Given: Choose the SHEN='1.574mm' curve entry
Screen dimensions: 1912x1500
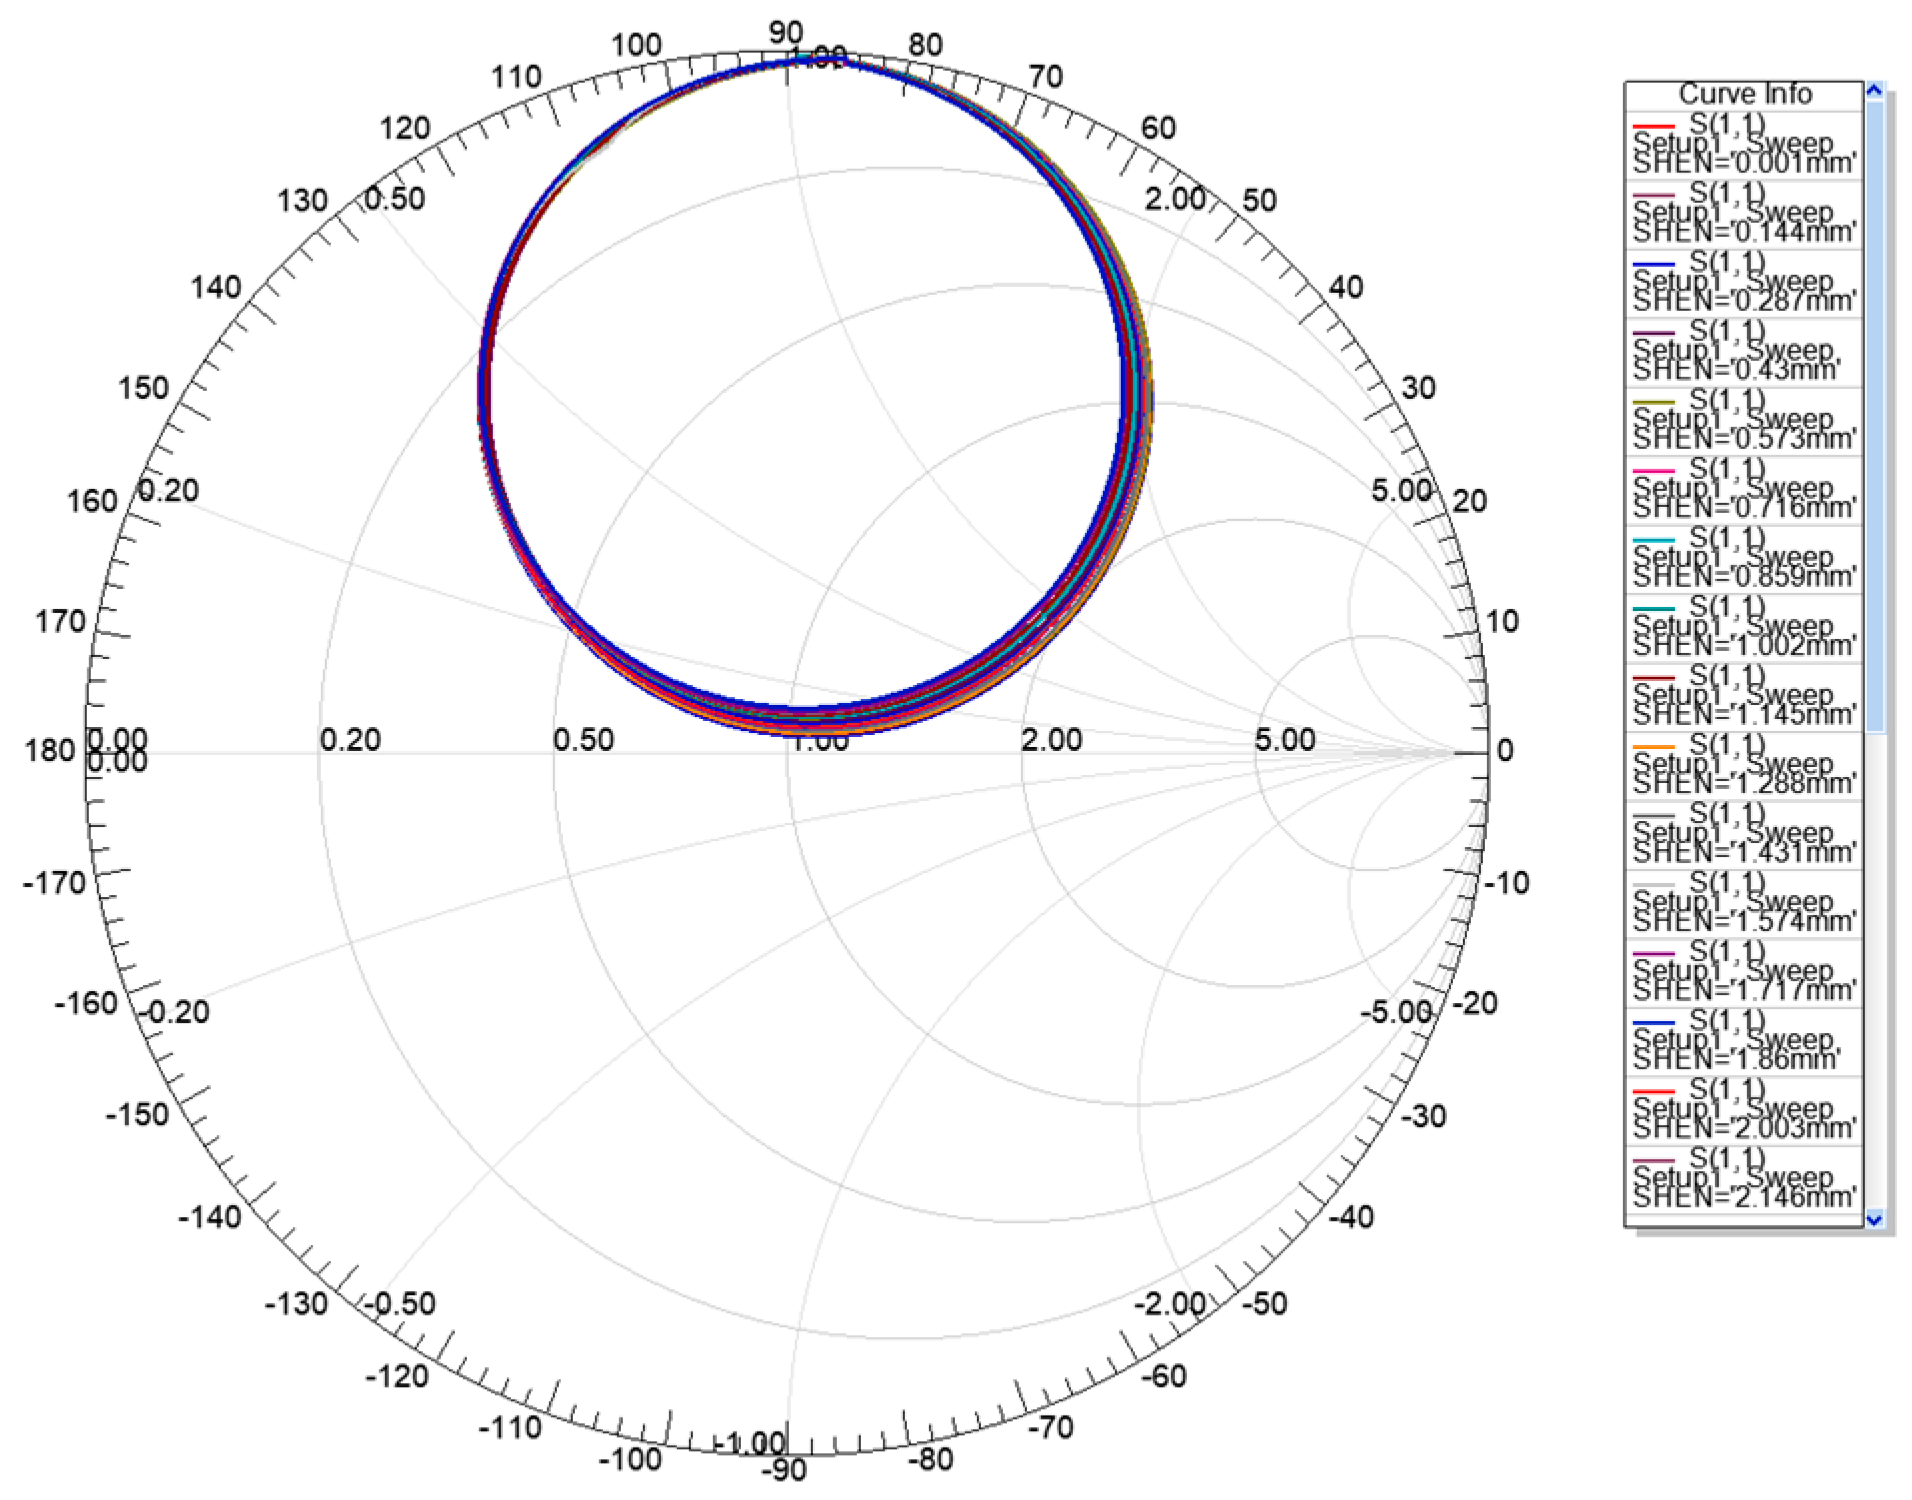Looking at the screenshot, I should pyautogui.click(x=1744, y=903).
